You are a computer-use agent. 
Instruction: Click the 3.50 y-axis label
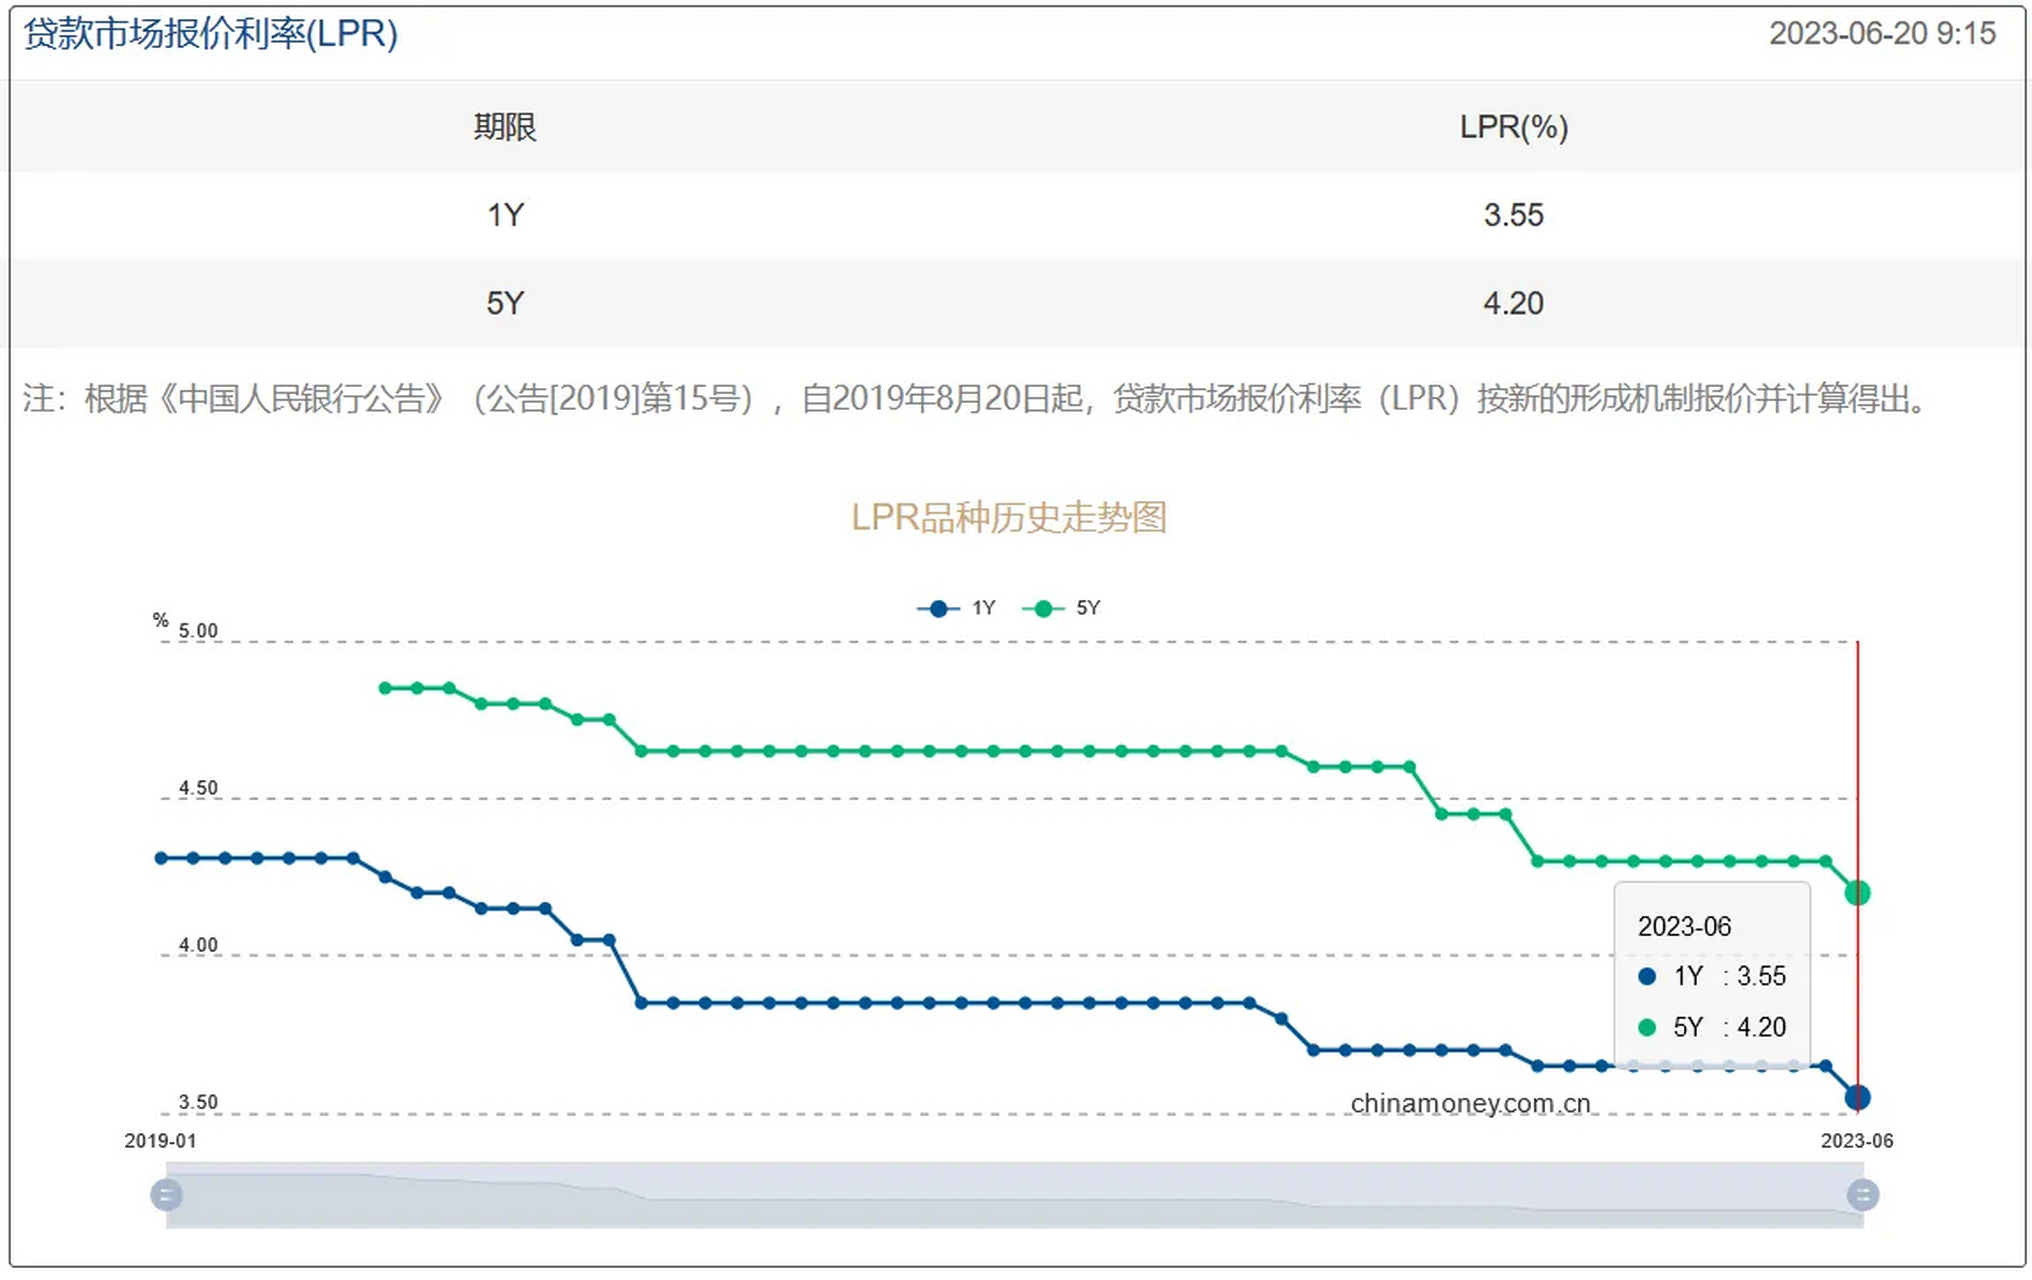click(x=198, y=1102)
